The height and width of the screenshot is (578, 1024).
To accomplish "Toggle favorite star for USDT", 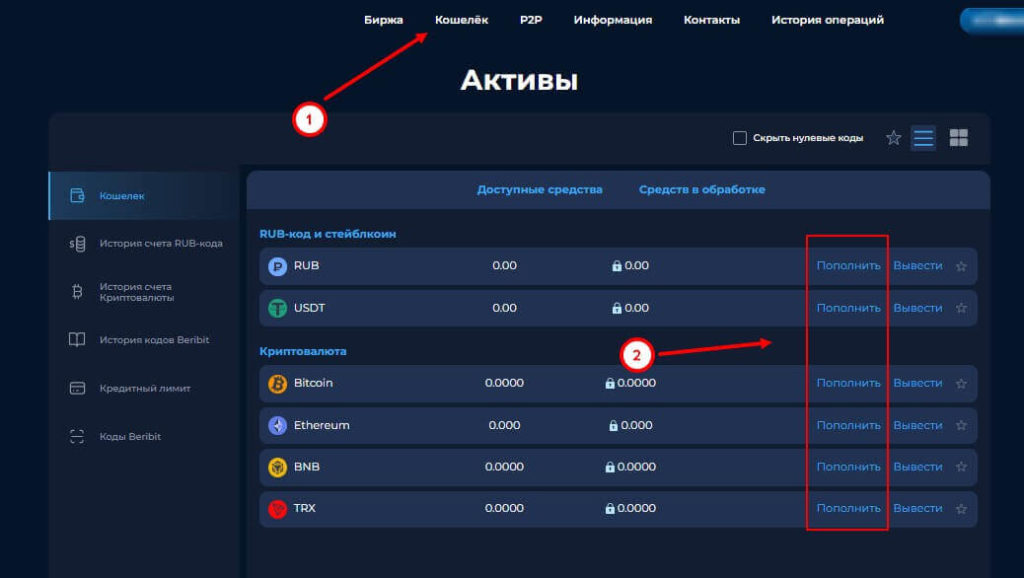I will click(961, 308).
